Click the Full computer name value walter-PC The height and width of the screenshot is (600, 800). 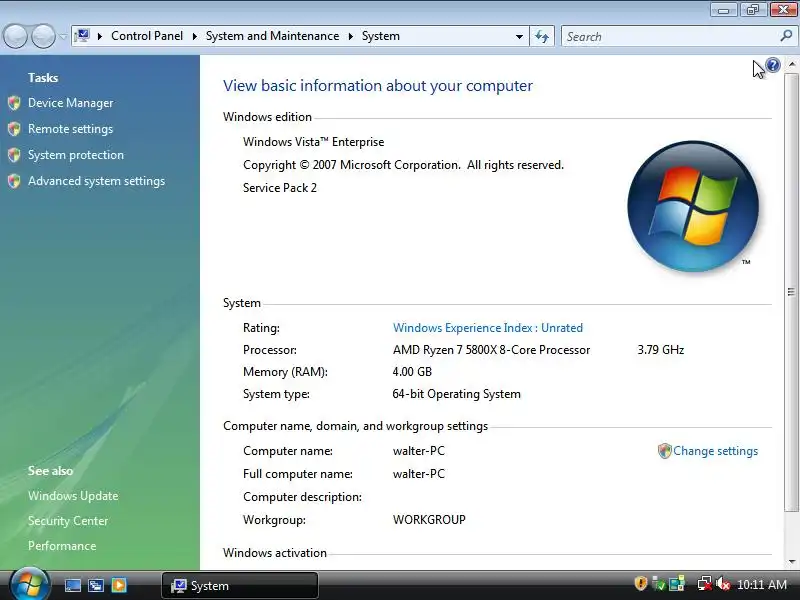pos(419,474)
